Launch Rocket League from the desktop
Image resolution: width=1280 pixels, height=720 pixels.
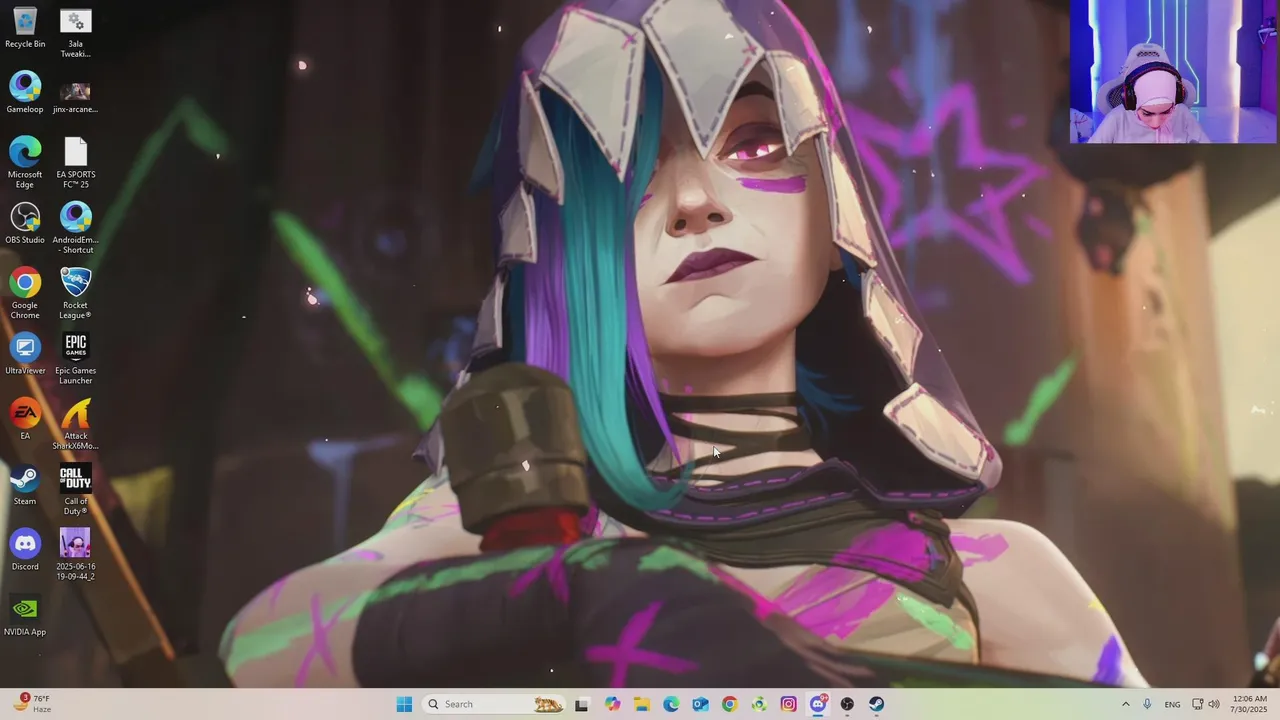pyautogui.click(x=75, y=293)
